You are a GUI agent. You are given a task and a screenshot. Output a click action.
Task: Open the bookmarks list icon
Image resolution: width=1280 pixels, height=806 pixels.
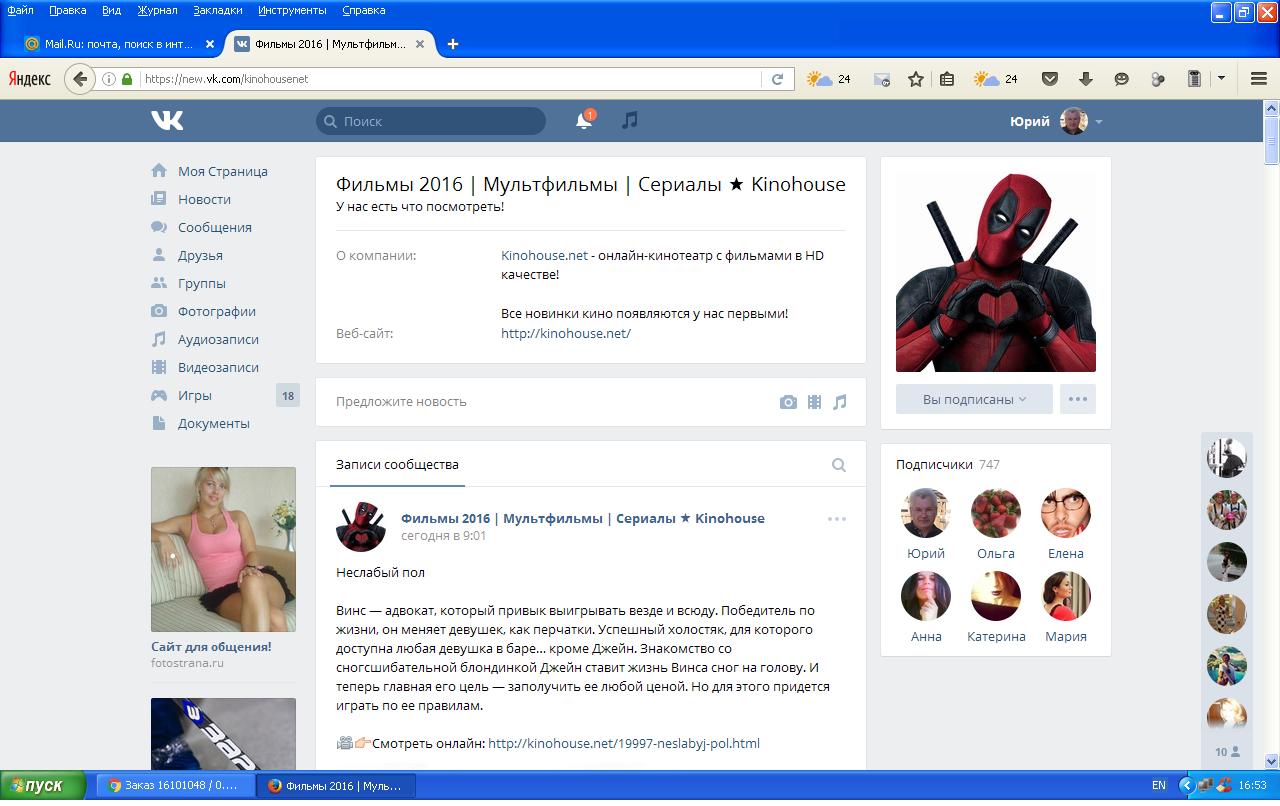tap(947, 79)
